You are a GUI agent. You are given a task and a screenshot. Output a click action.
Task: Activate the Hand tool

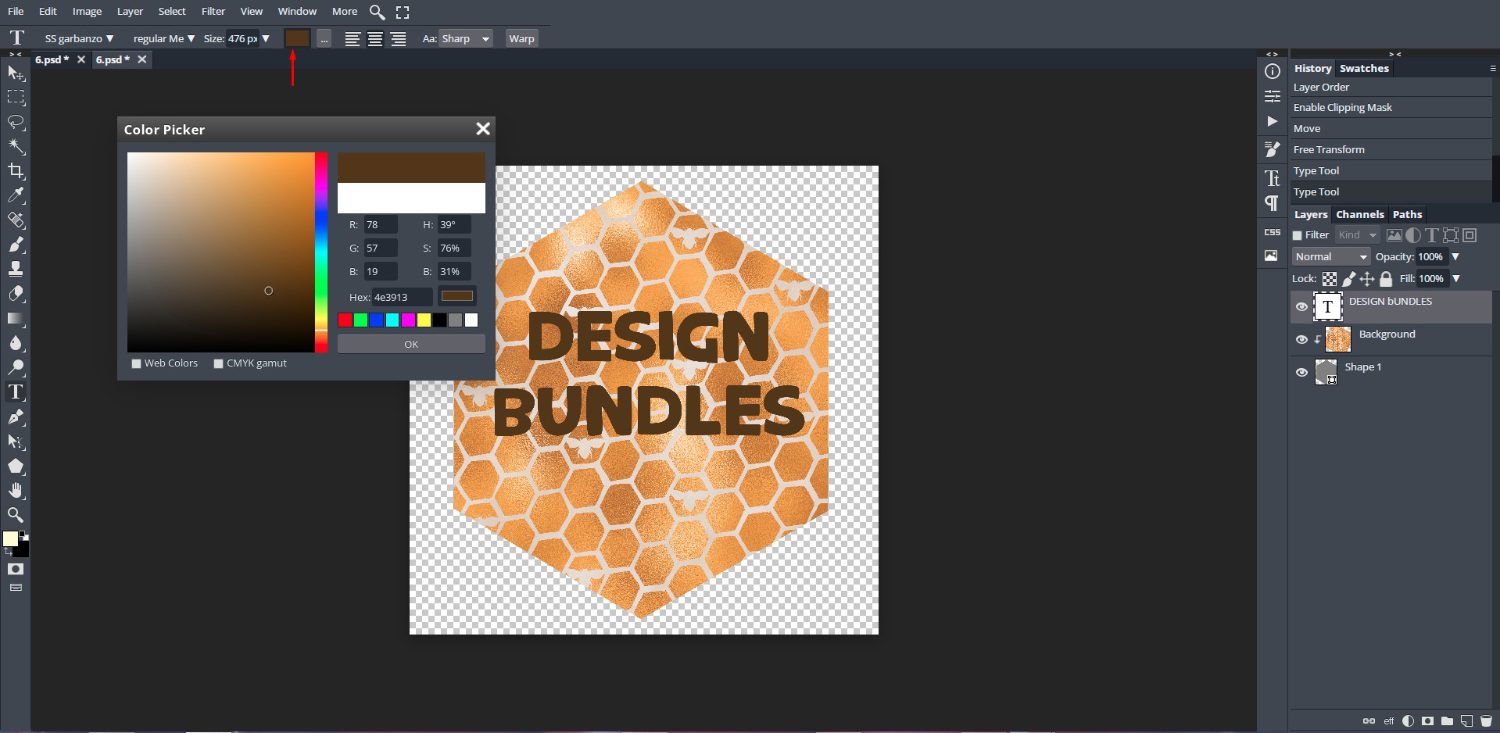click(x=16, y=490)
